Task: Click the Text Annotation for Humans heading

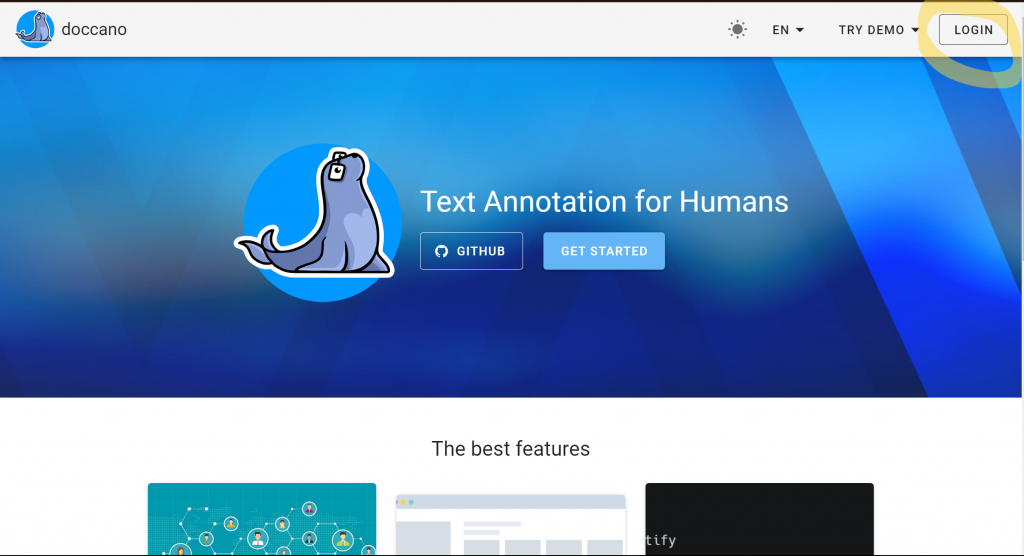Action: (604, 201)
